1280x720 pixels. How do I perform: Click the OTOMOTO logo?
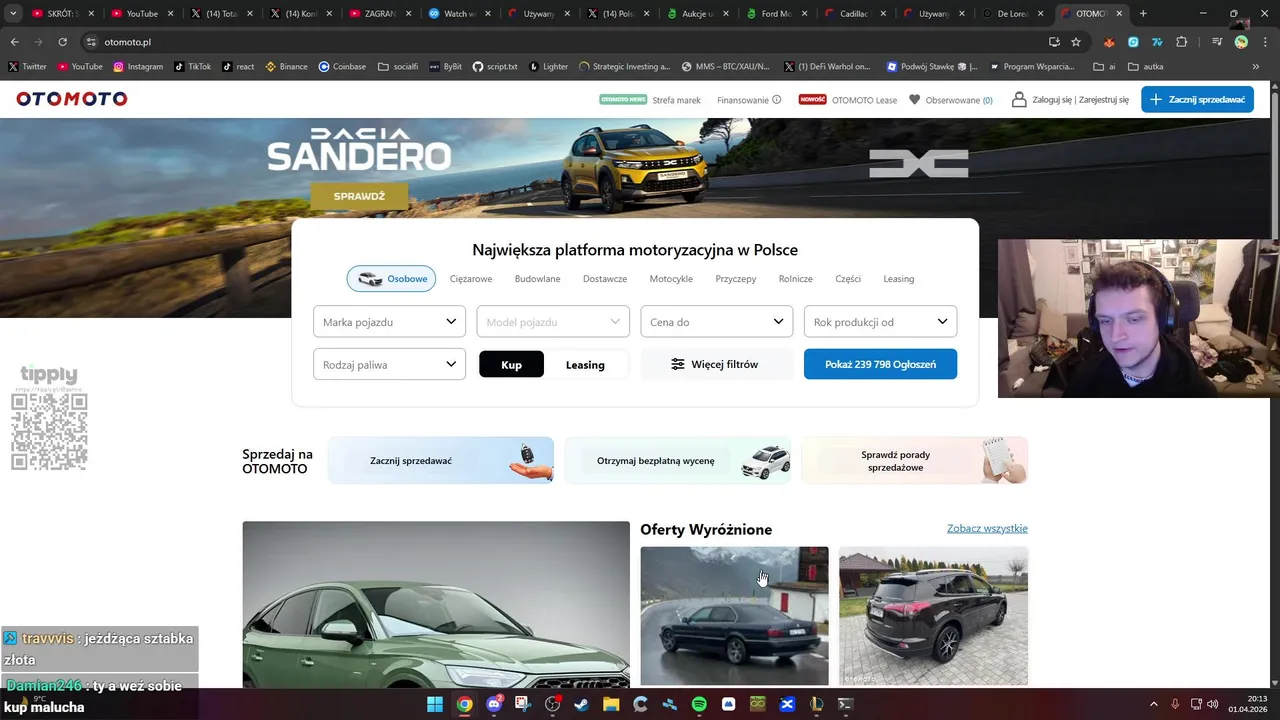pos(72,99)
